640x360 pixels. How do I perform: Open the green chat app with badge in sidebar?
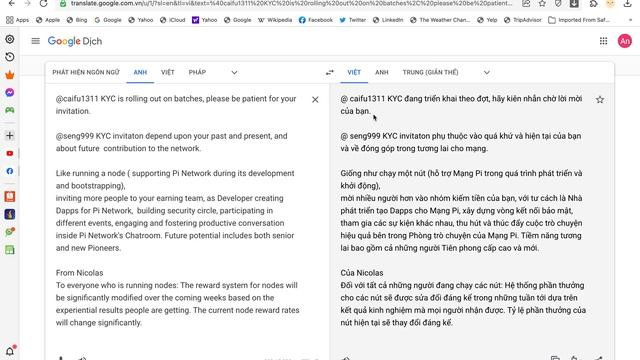click(10, 232)
